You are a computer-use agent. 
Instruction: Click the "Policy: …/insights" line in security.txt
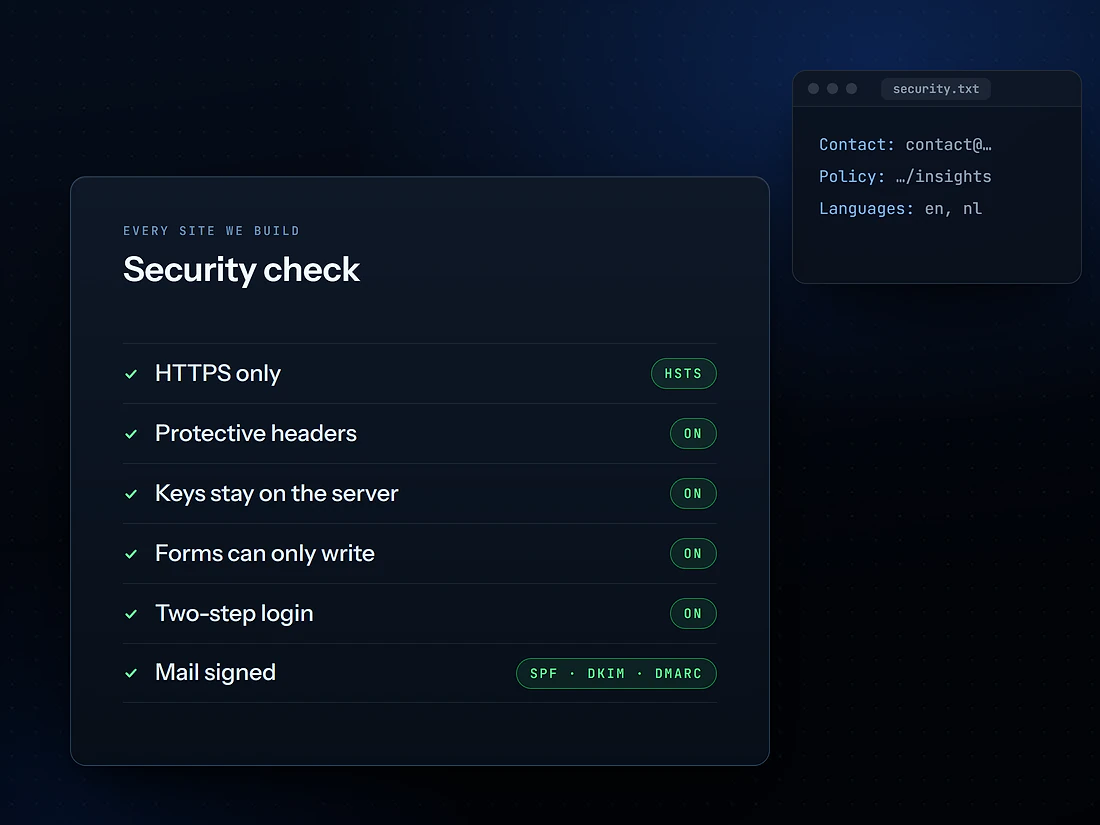pyautogui.click(x=905, y=177)
